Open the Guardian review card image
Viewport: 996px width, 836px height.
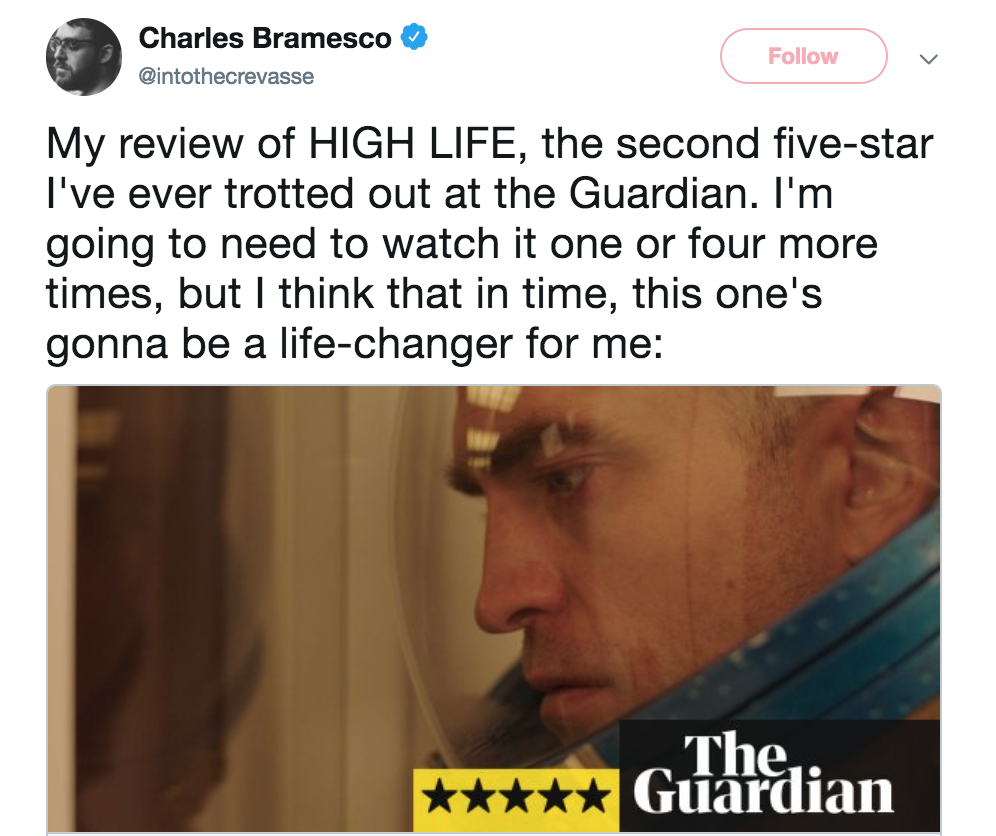[494, 609]
